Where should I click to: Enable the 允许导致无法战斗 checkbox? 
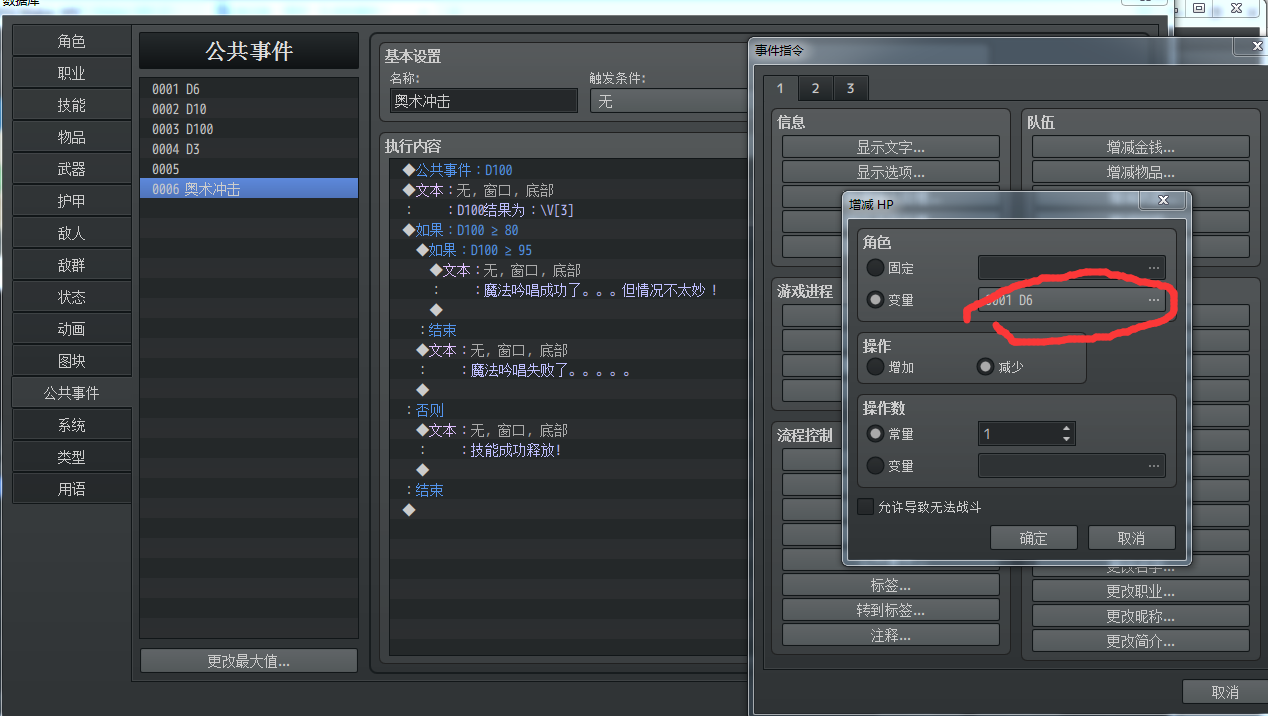866,507
